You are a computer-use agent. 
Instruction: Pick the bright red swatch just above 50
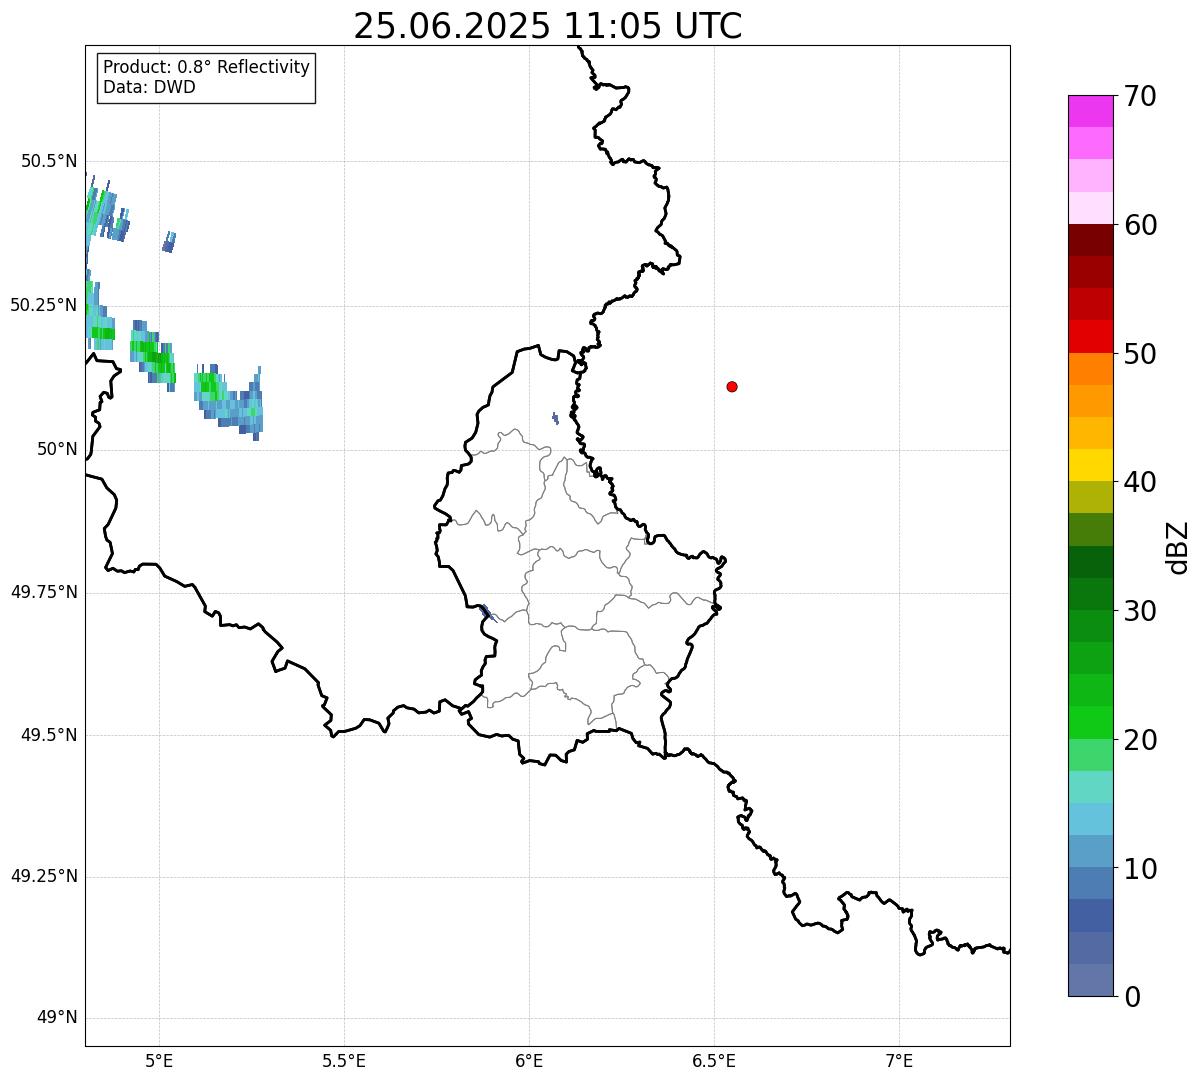click(x=1091, y=336)
